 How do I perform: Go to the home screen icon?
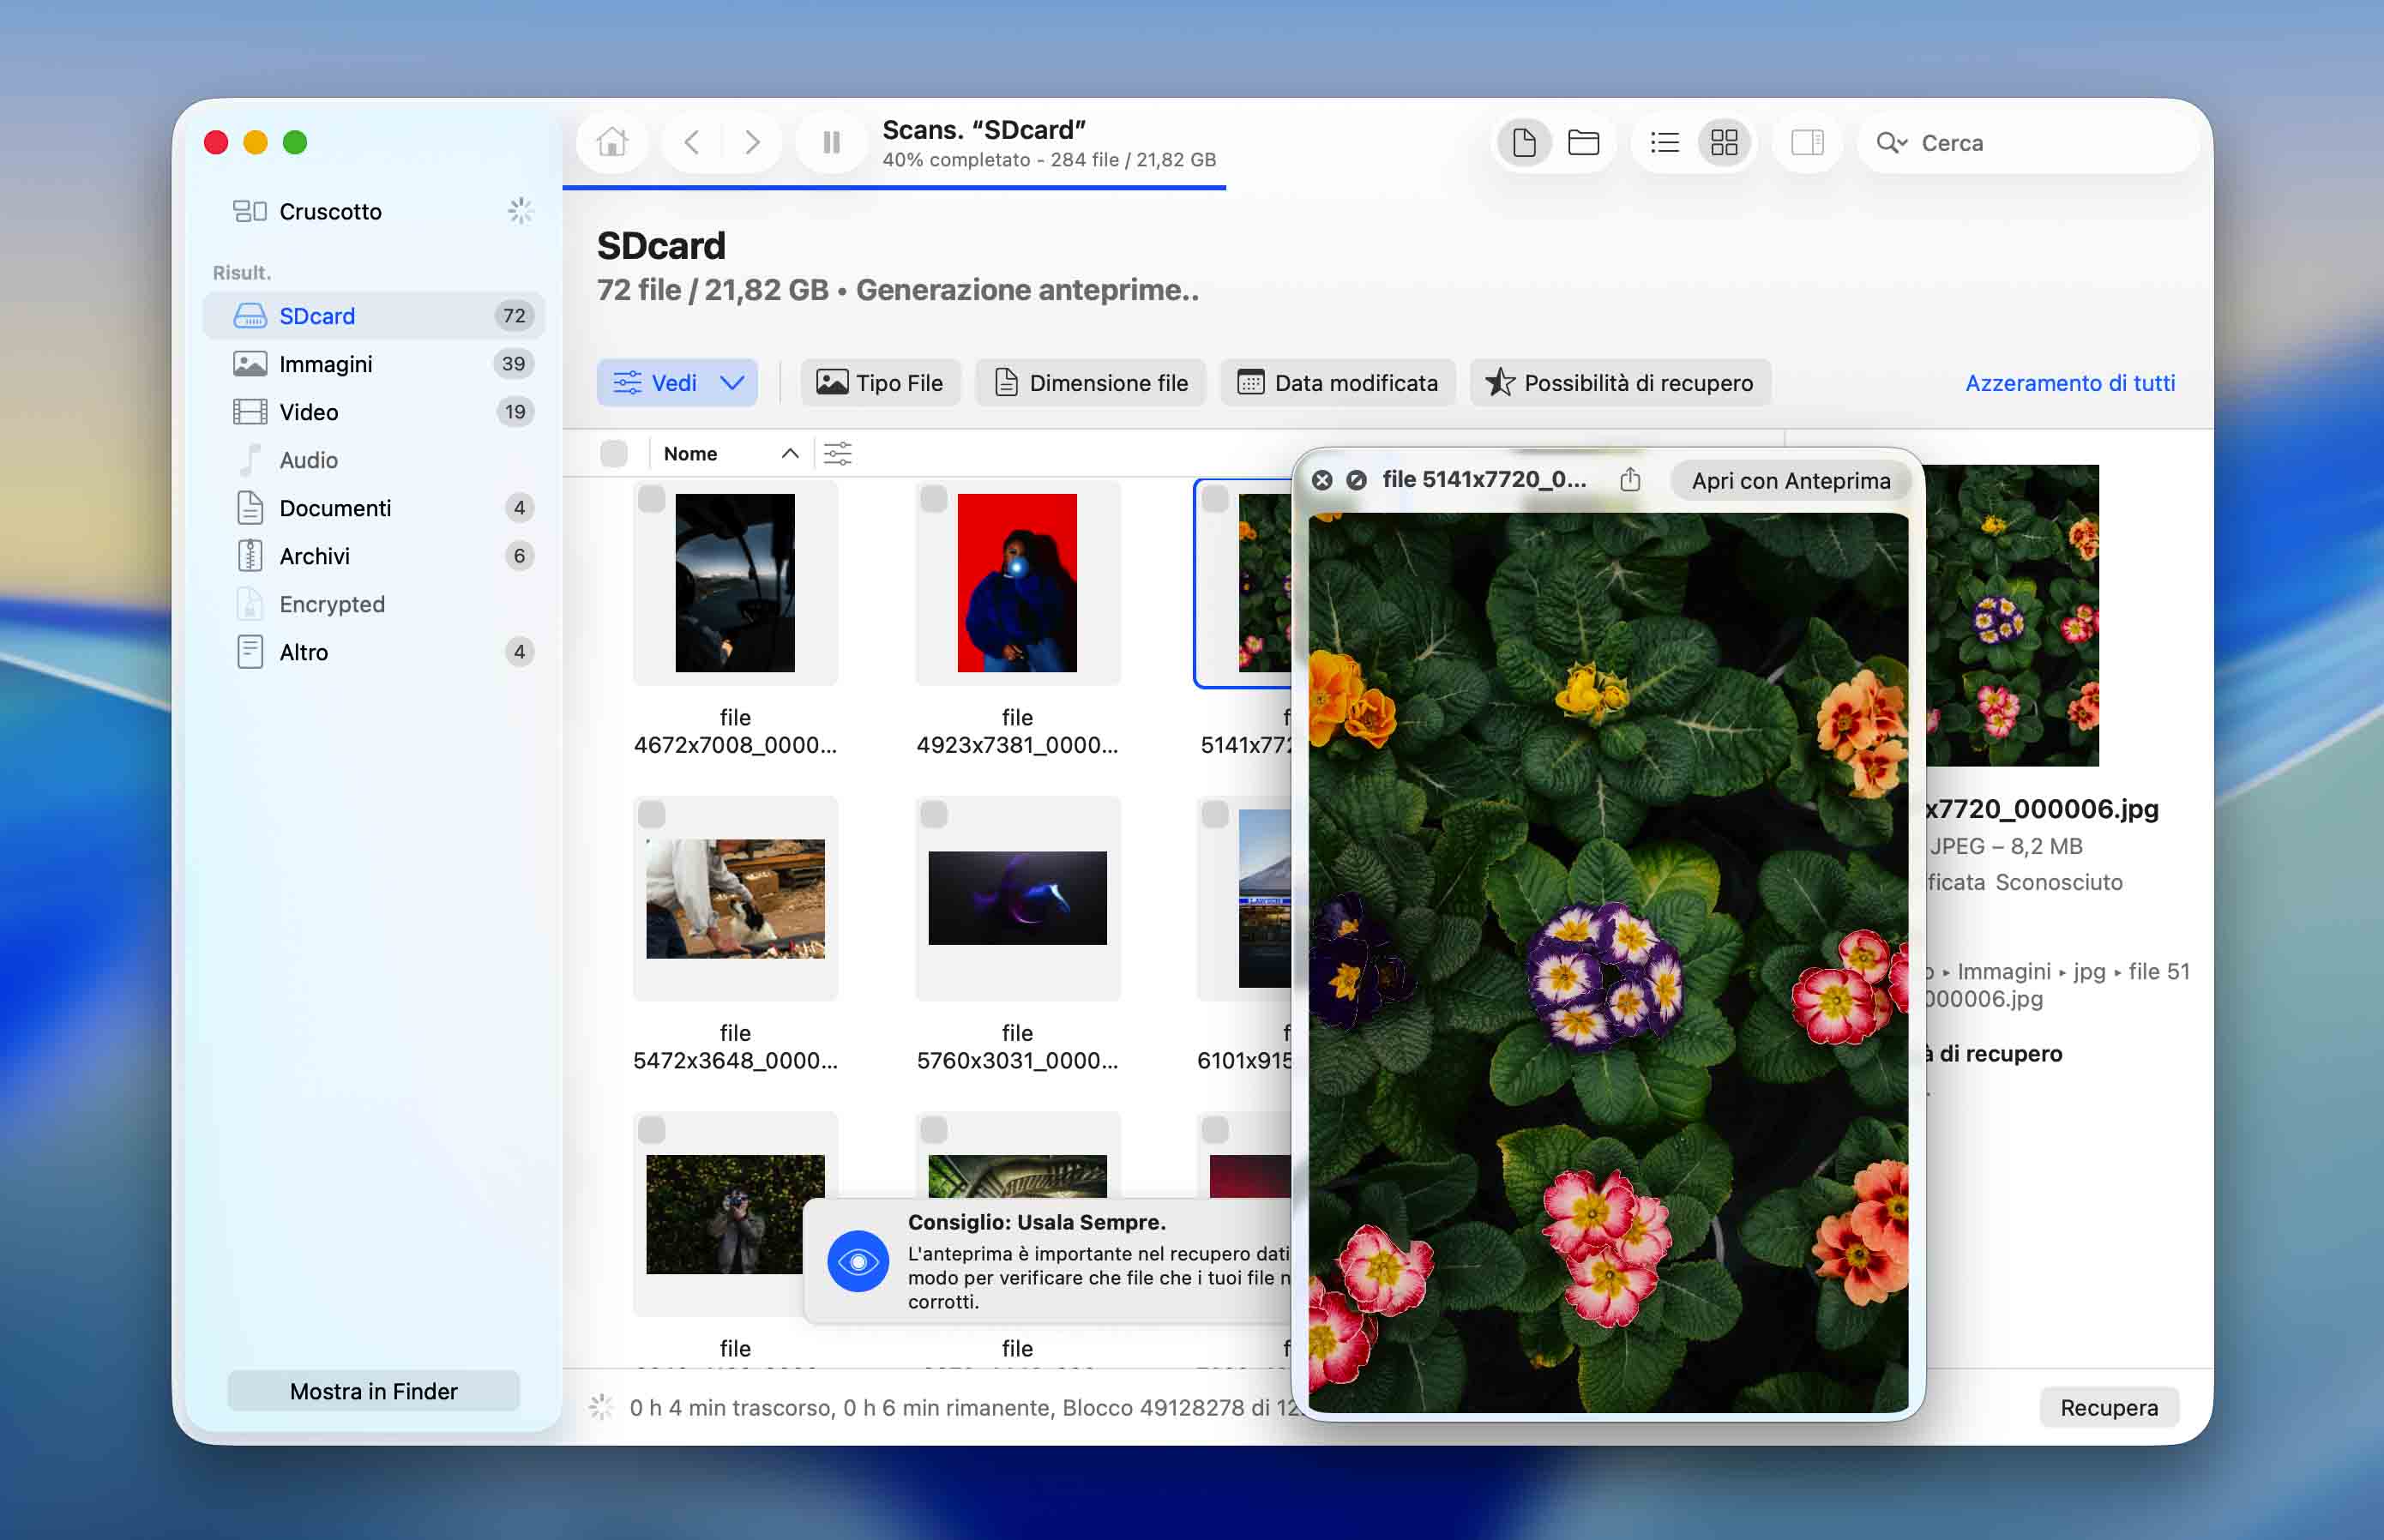tap(612, 143)
